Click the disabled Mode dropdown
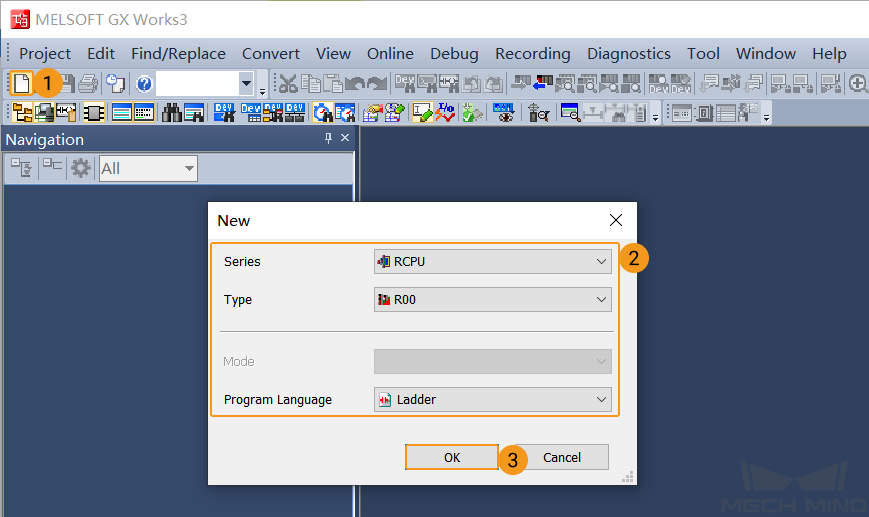Screen dimensions: 869x517 coord(493,361)
